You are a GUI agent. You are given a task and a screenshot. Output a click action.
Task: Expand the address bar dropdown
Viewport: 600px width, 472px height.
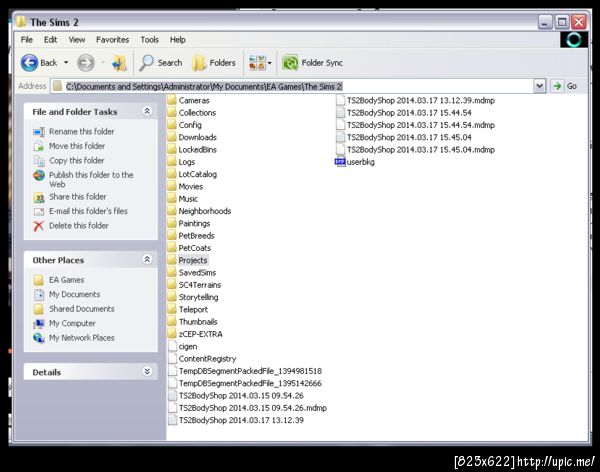pyautogui.click(x=540, y=86)
